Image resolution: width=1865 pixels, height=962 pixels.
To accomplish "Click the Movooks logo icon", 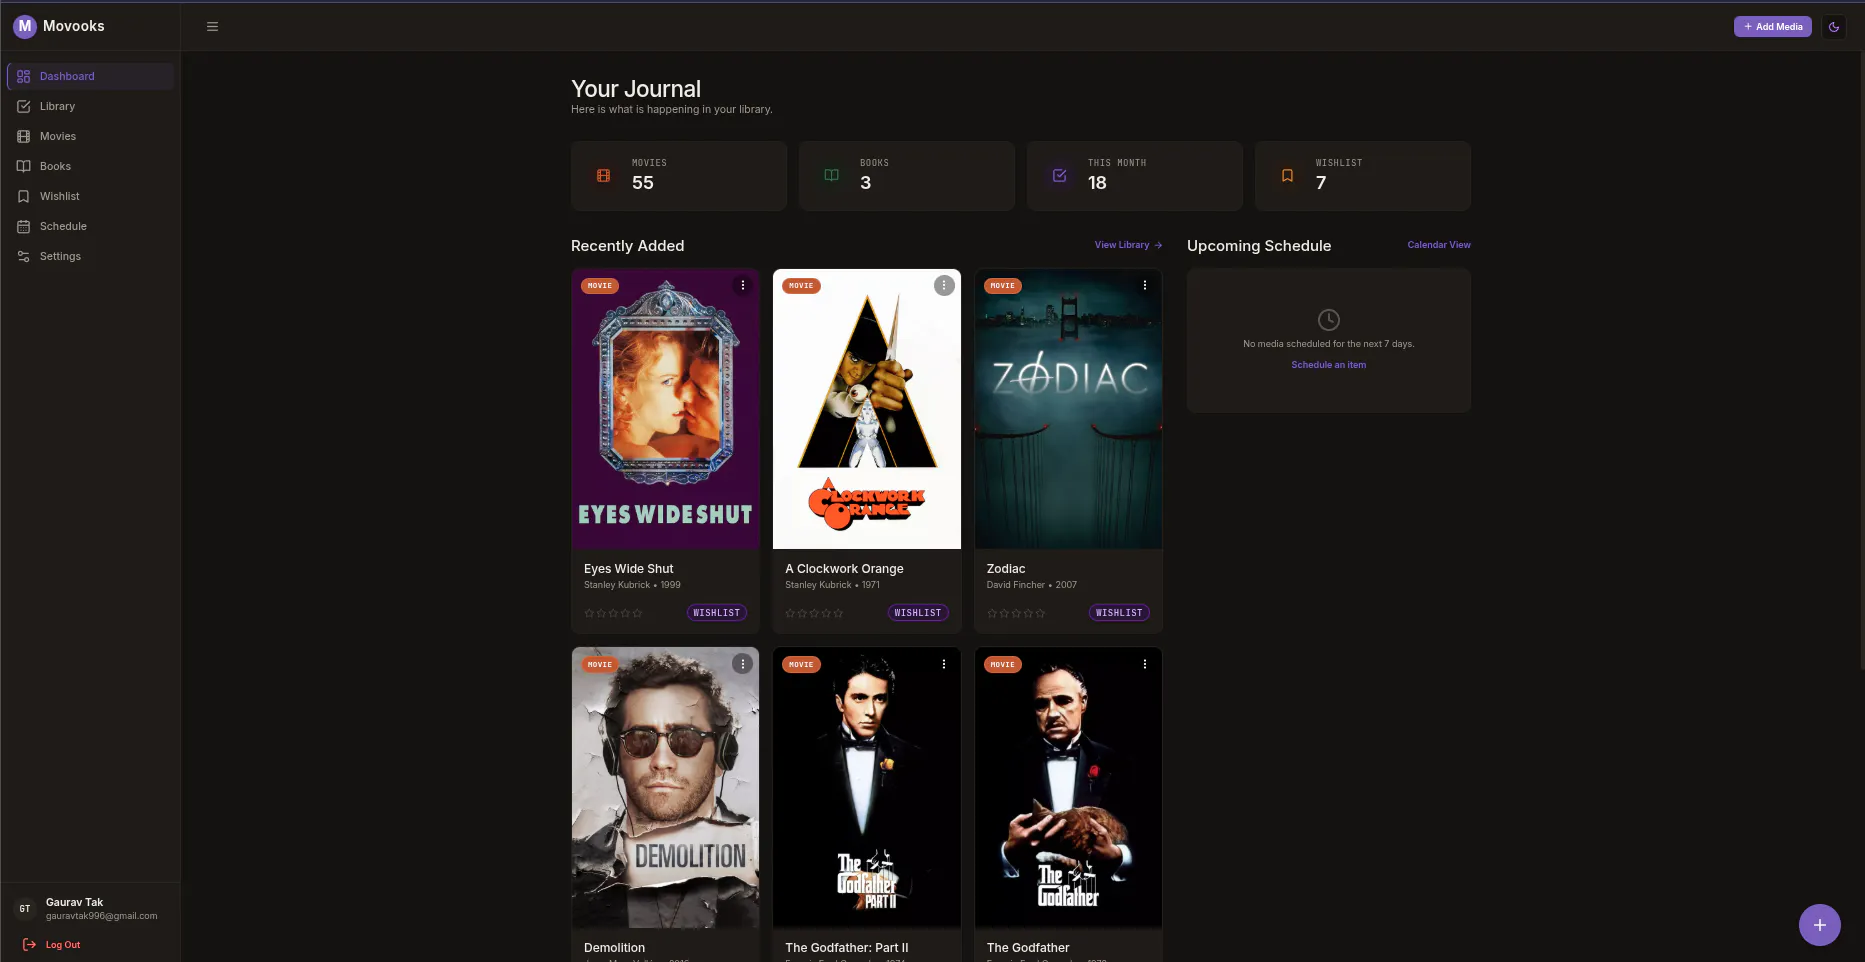I will (25, 26).
